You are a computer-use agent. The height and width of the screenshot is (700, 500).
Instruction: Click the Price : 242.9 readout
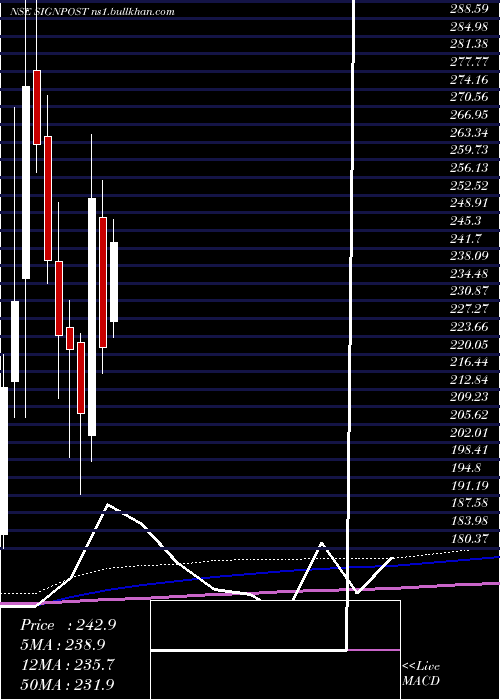[68, 625]
